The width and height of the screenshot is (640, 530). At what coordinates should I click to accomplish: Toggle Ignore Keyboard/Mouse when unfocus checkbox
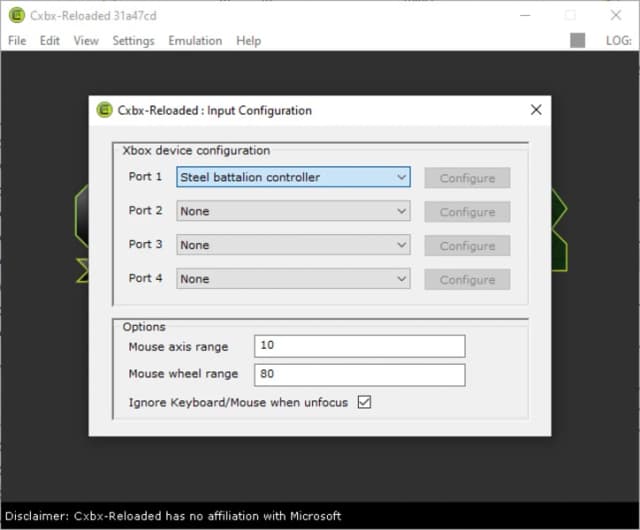[x=364, y=402]
